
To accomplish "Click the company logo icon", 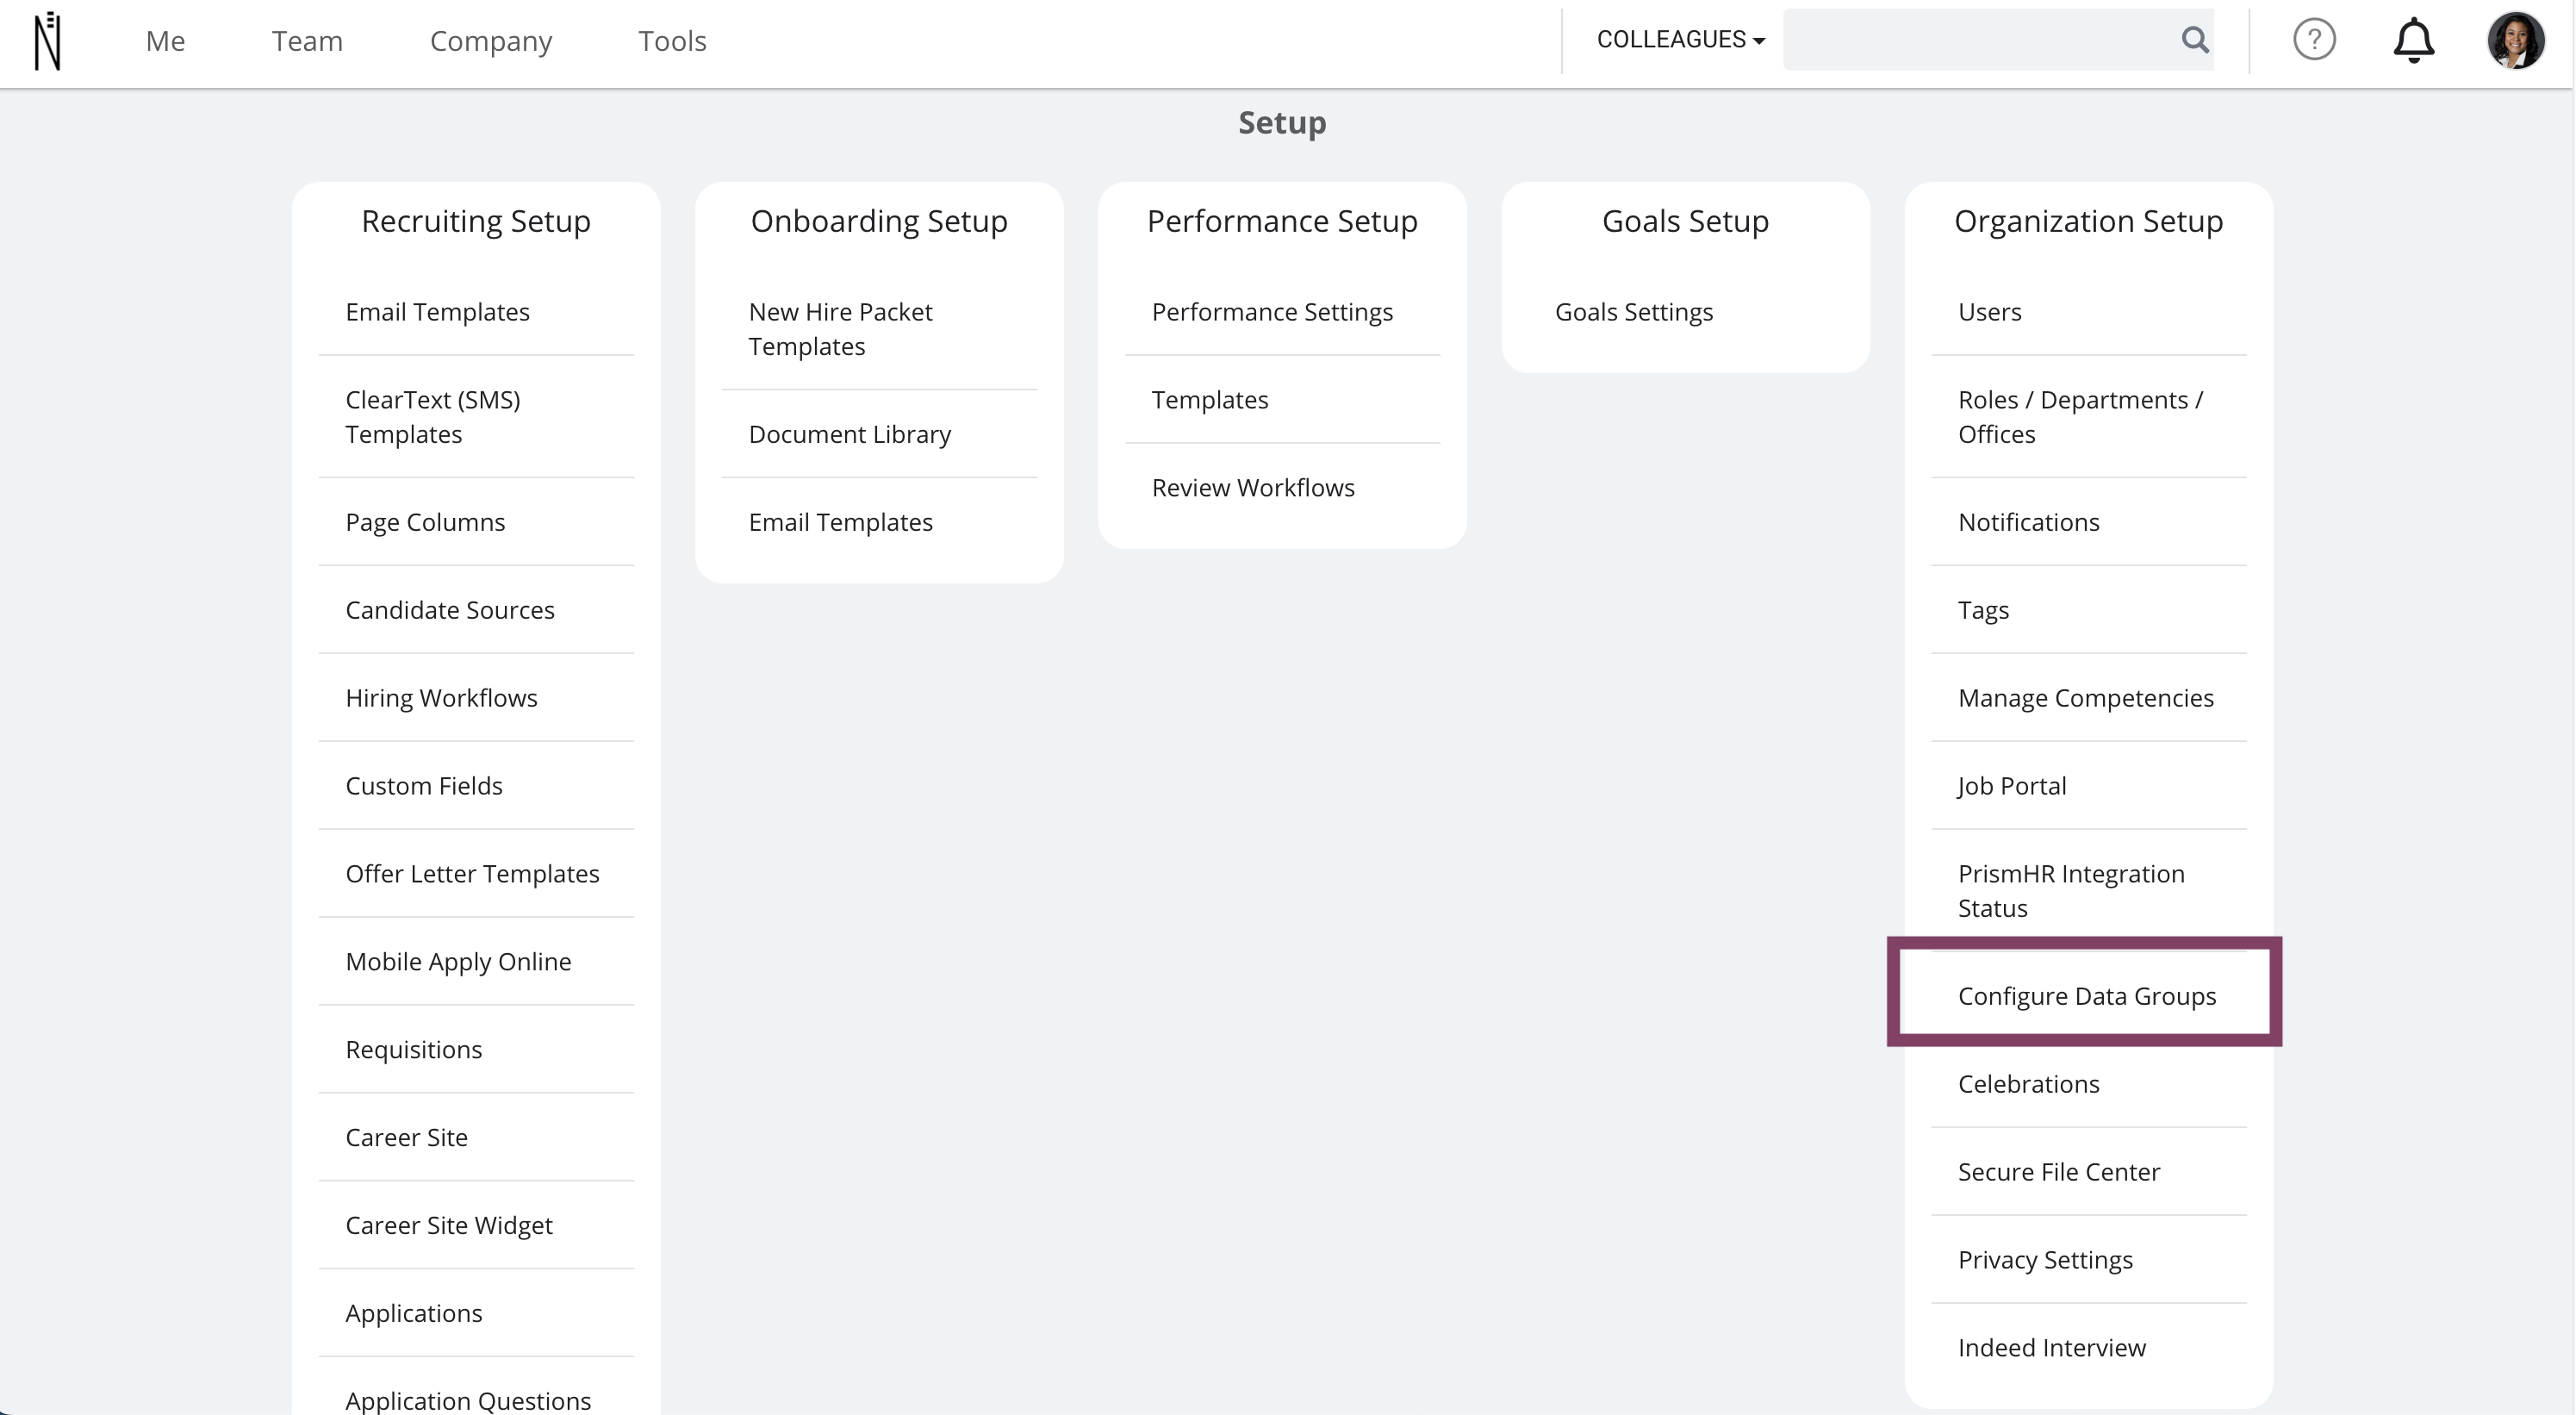I will (47, 41).
